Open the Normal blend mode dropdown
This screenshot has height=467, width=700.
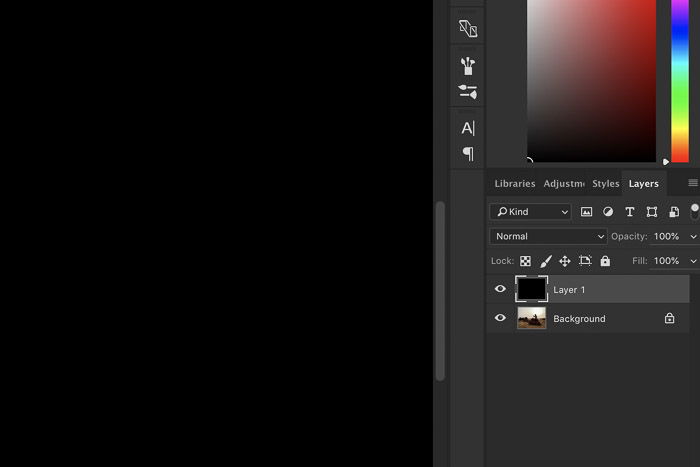[548, 236]
